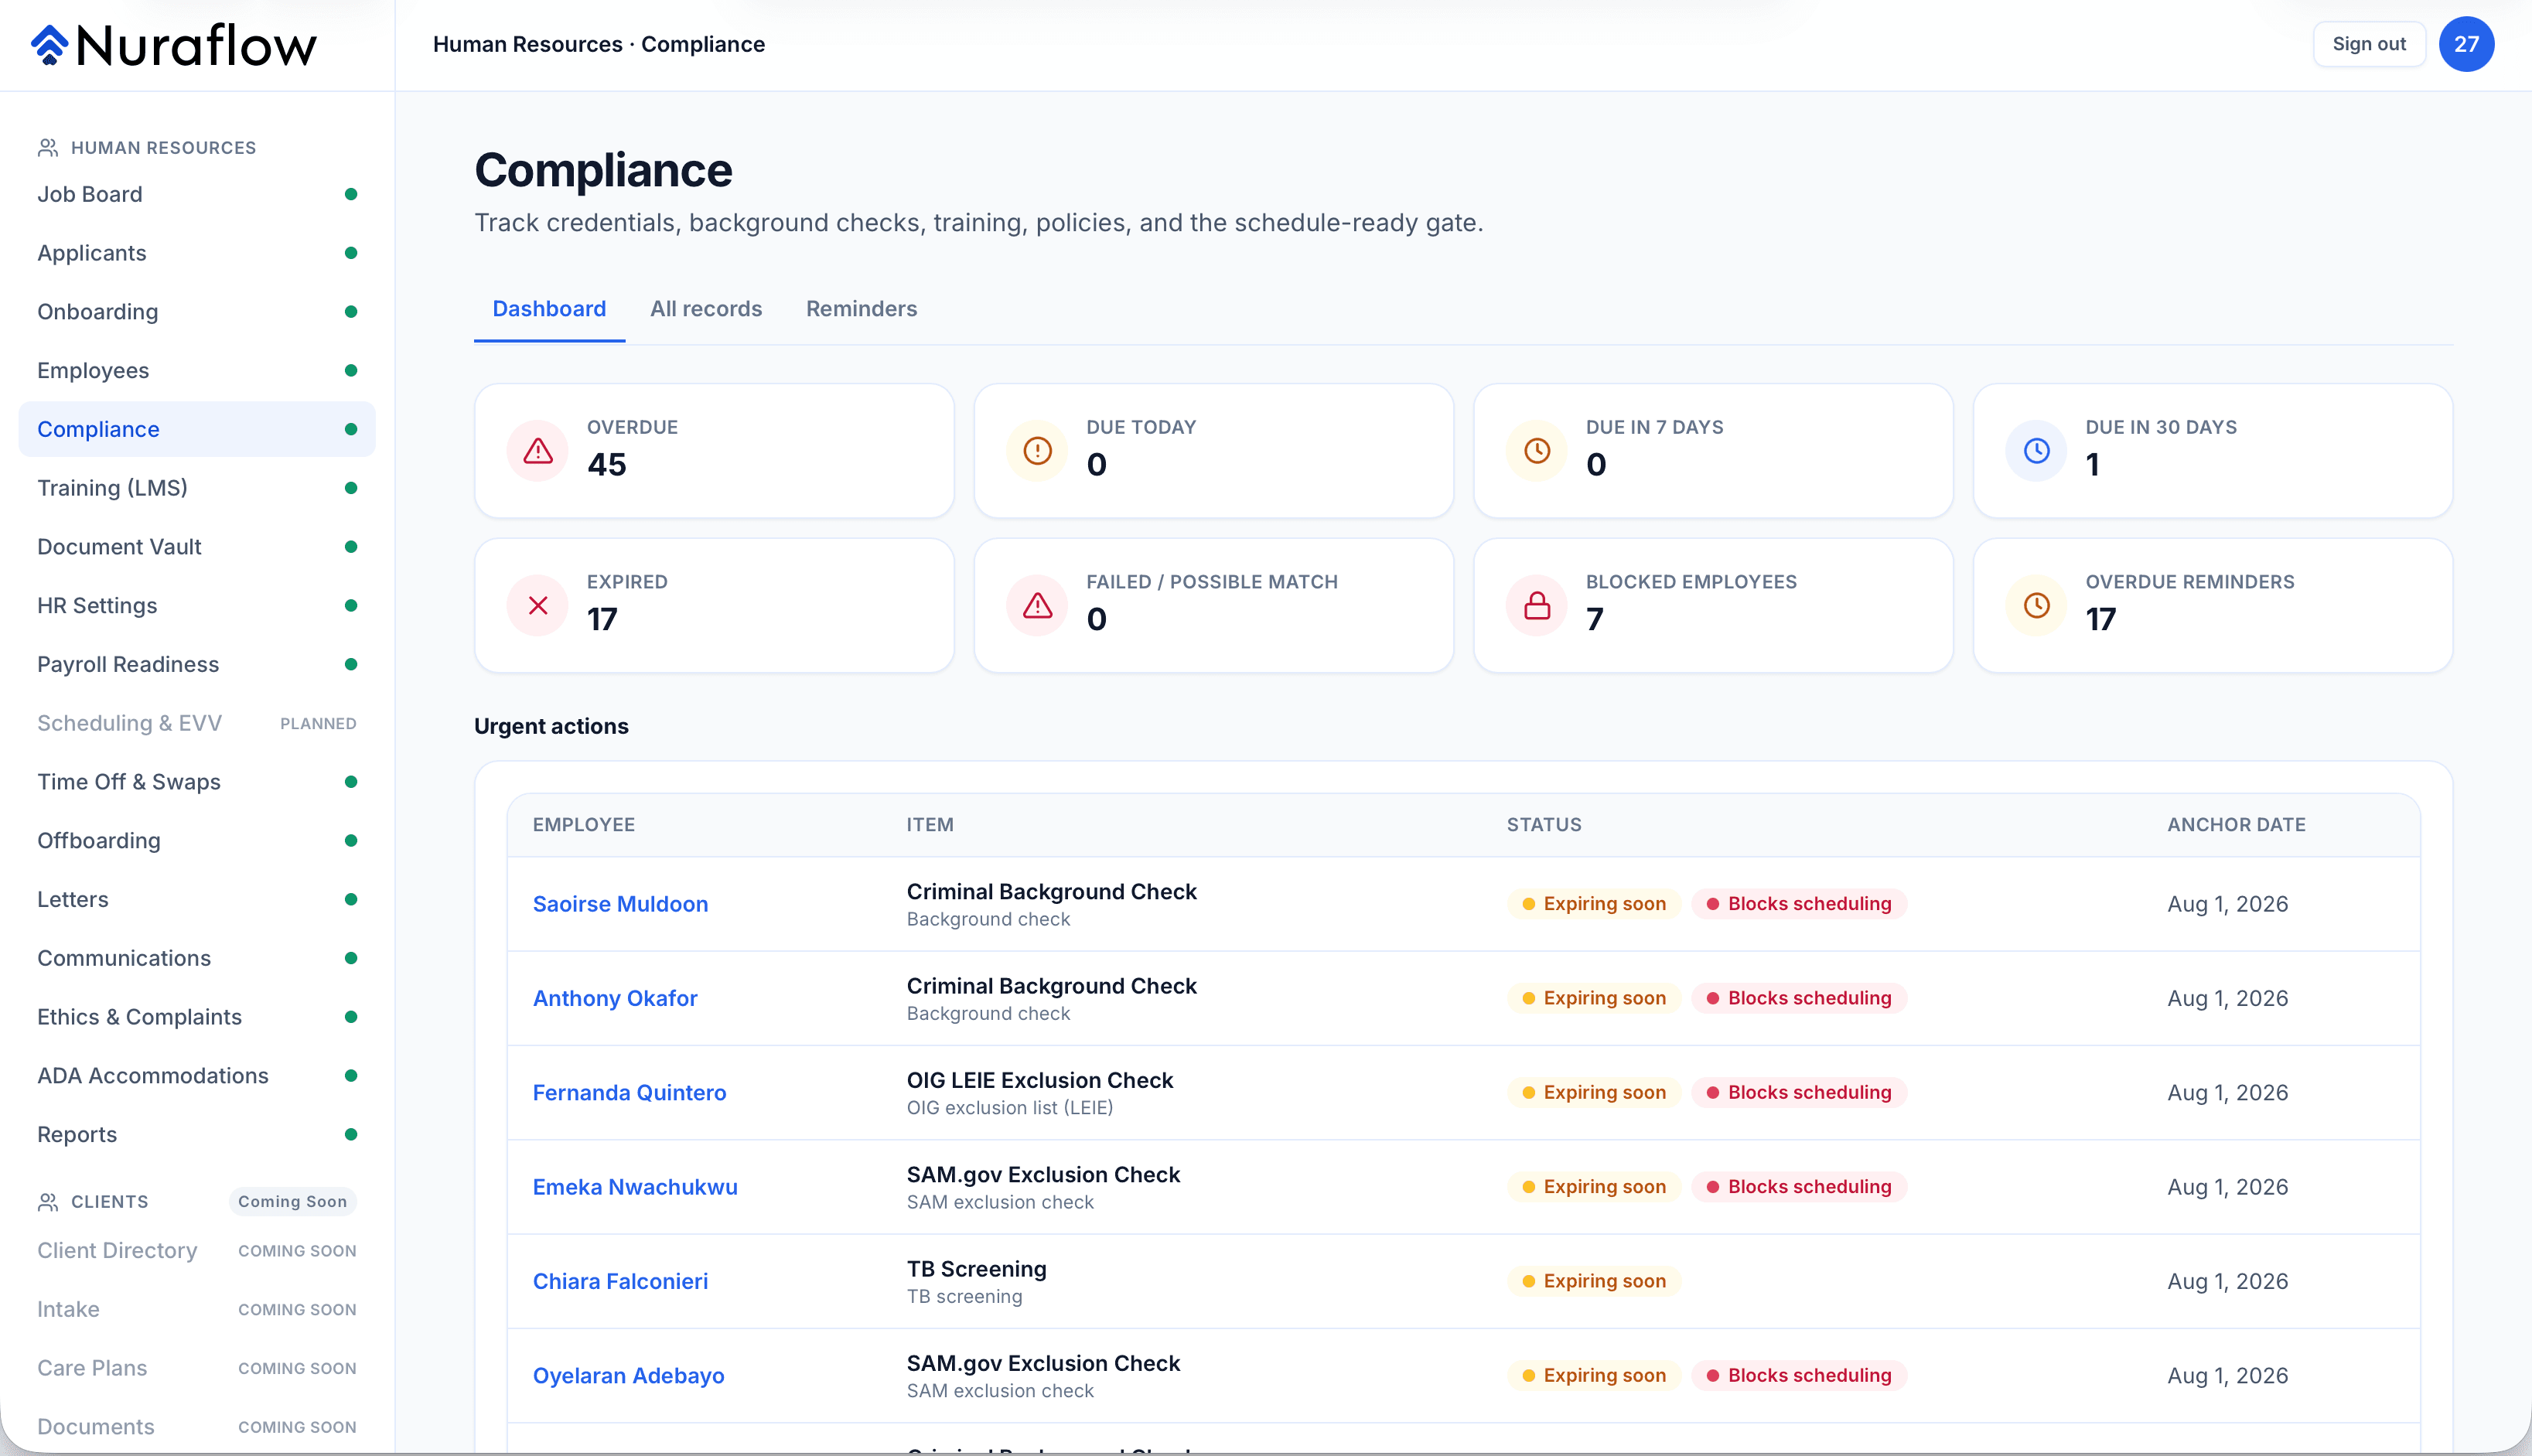Screen dimensions: 2532x1456
Task: Open Fernanda Quintero's employee link
Action: (629, 1093)
